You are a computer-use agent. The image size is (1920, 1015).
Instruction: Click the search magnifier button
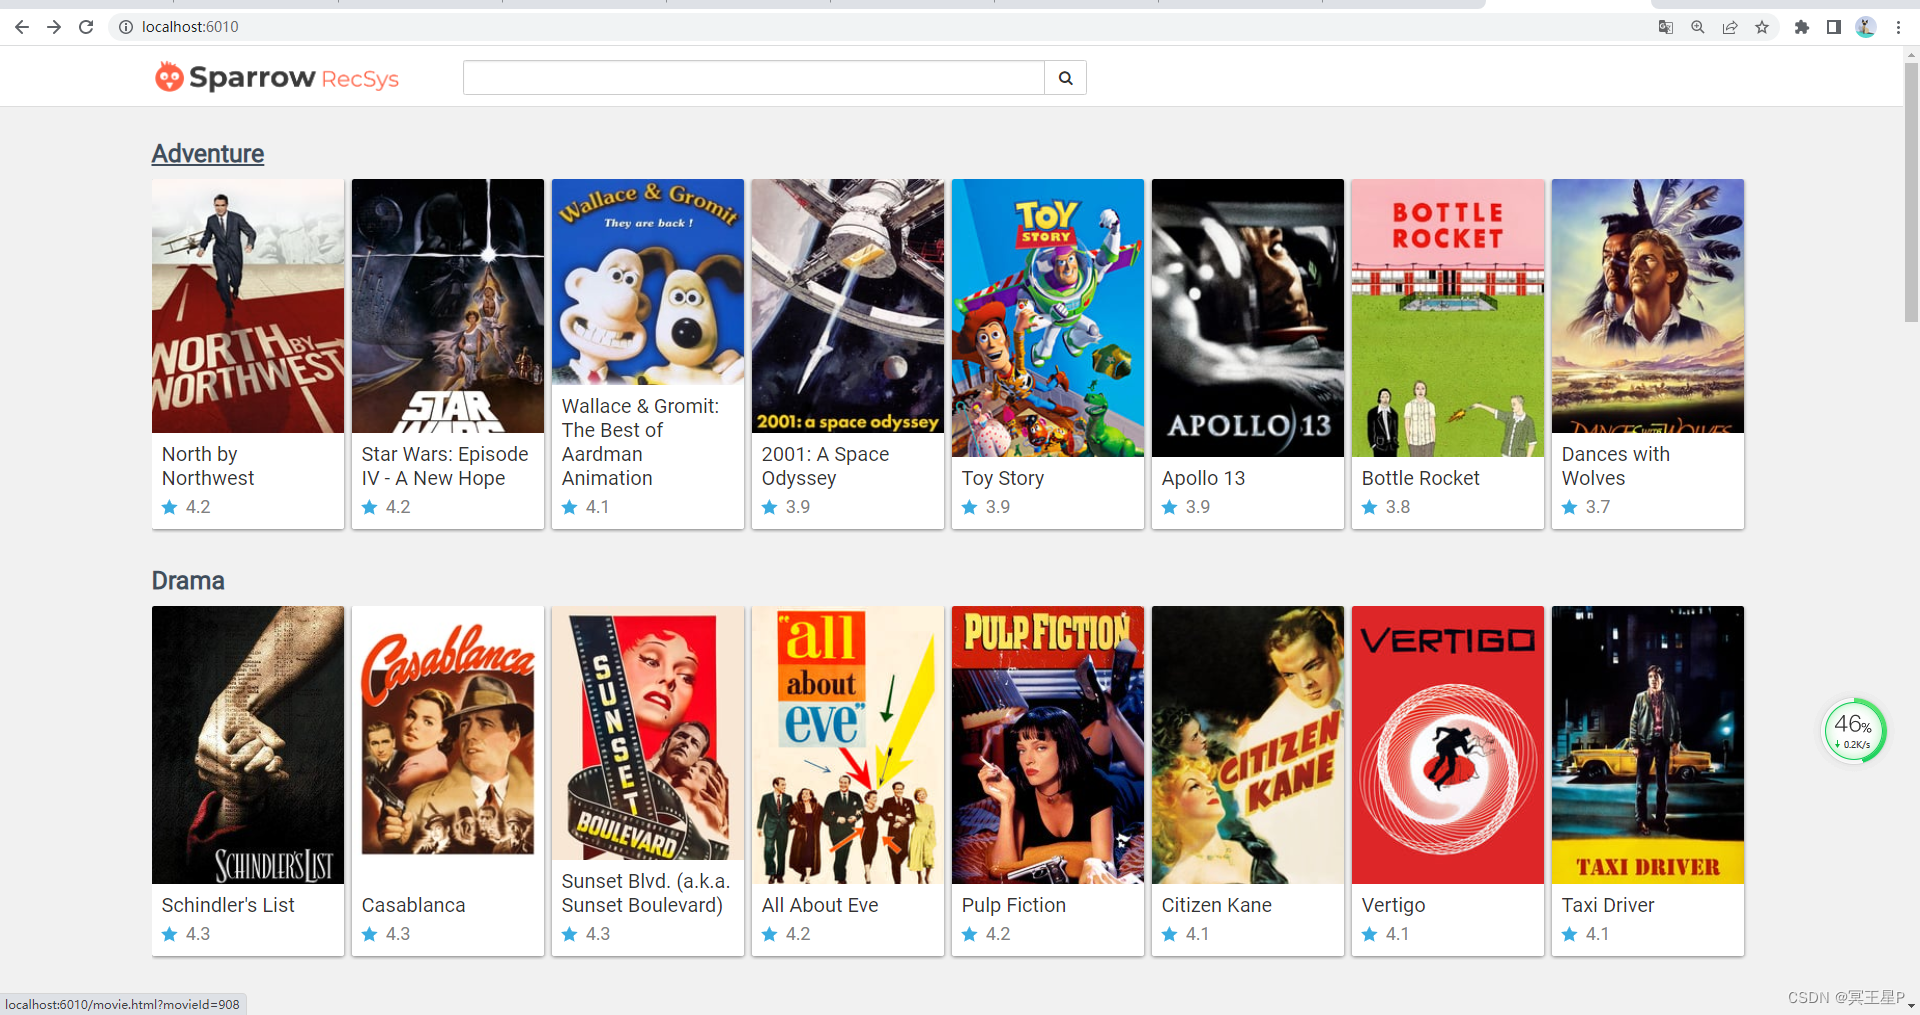point(1066,78)
